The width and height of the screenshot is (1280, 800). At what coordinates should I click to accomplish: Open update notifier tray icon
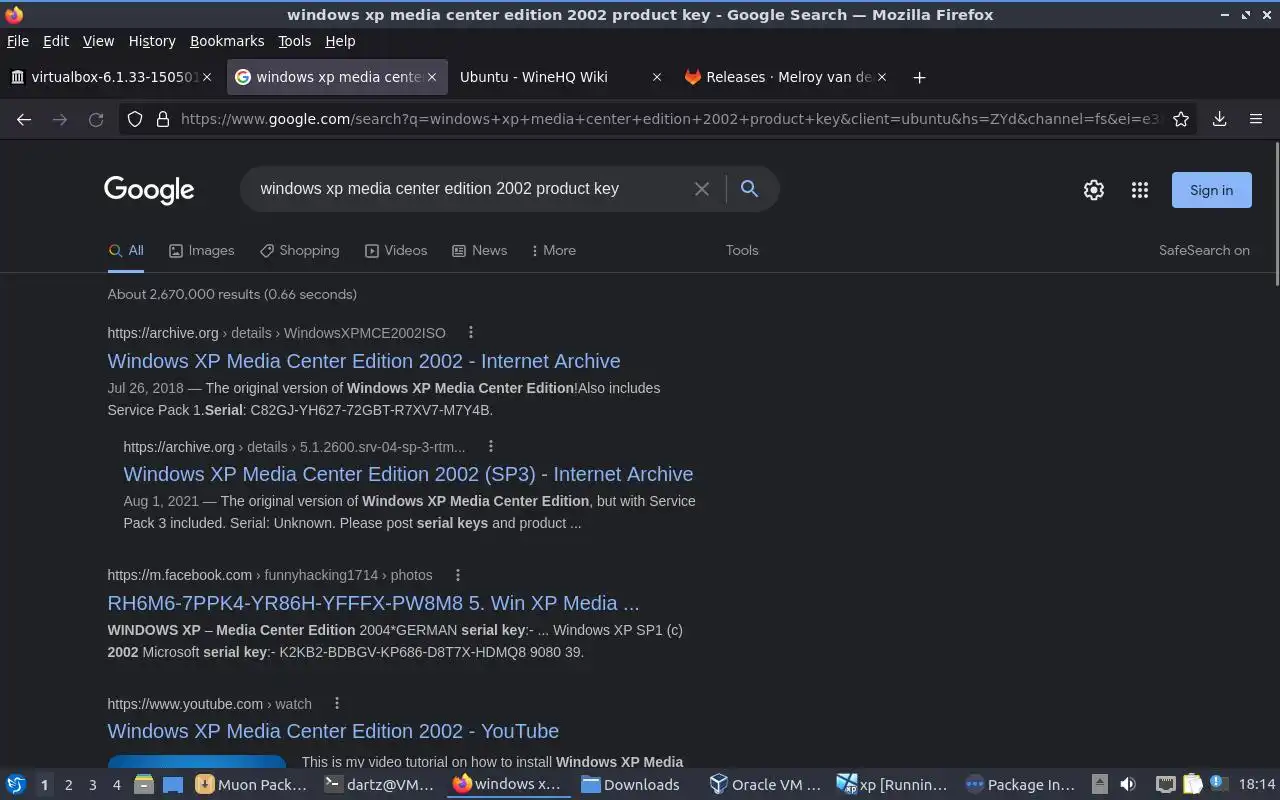(1218, 784)
